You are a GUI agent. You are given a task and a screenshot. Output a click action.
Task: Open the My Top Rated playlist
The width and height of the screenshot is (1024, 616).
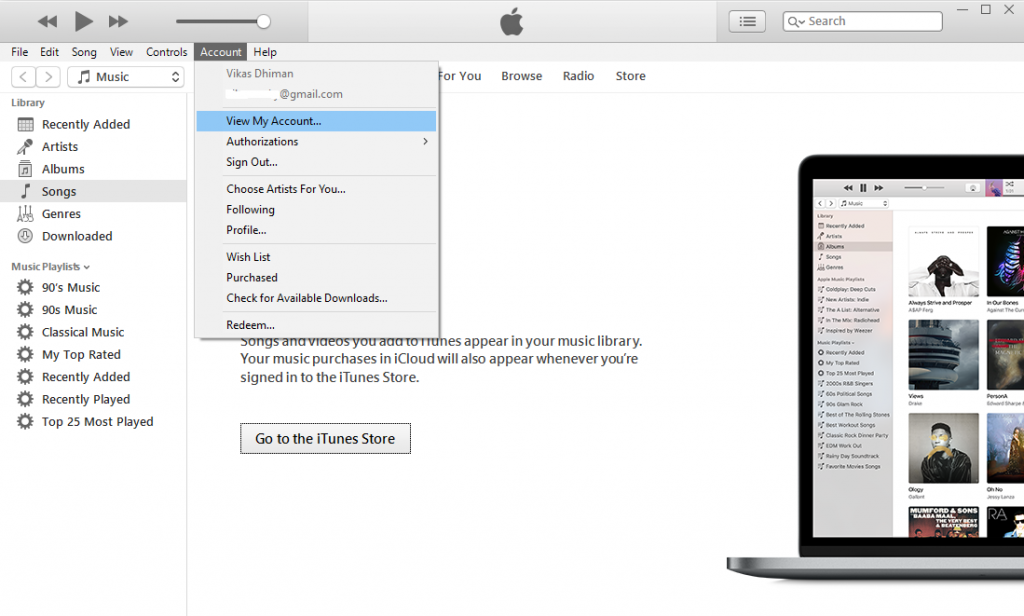(81, 354)
